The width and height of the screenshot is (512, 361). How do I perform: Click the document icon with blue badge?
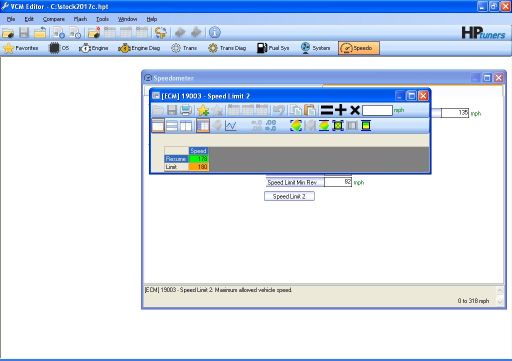pyautogui.click(x=59, y=33)
